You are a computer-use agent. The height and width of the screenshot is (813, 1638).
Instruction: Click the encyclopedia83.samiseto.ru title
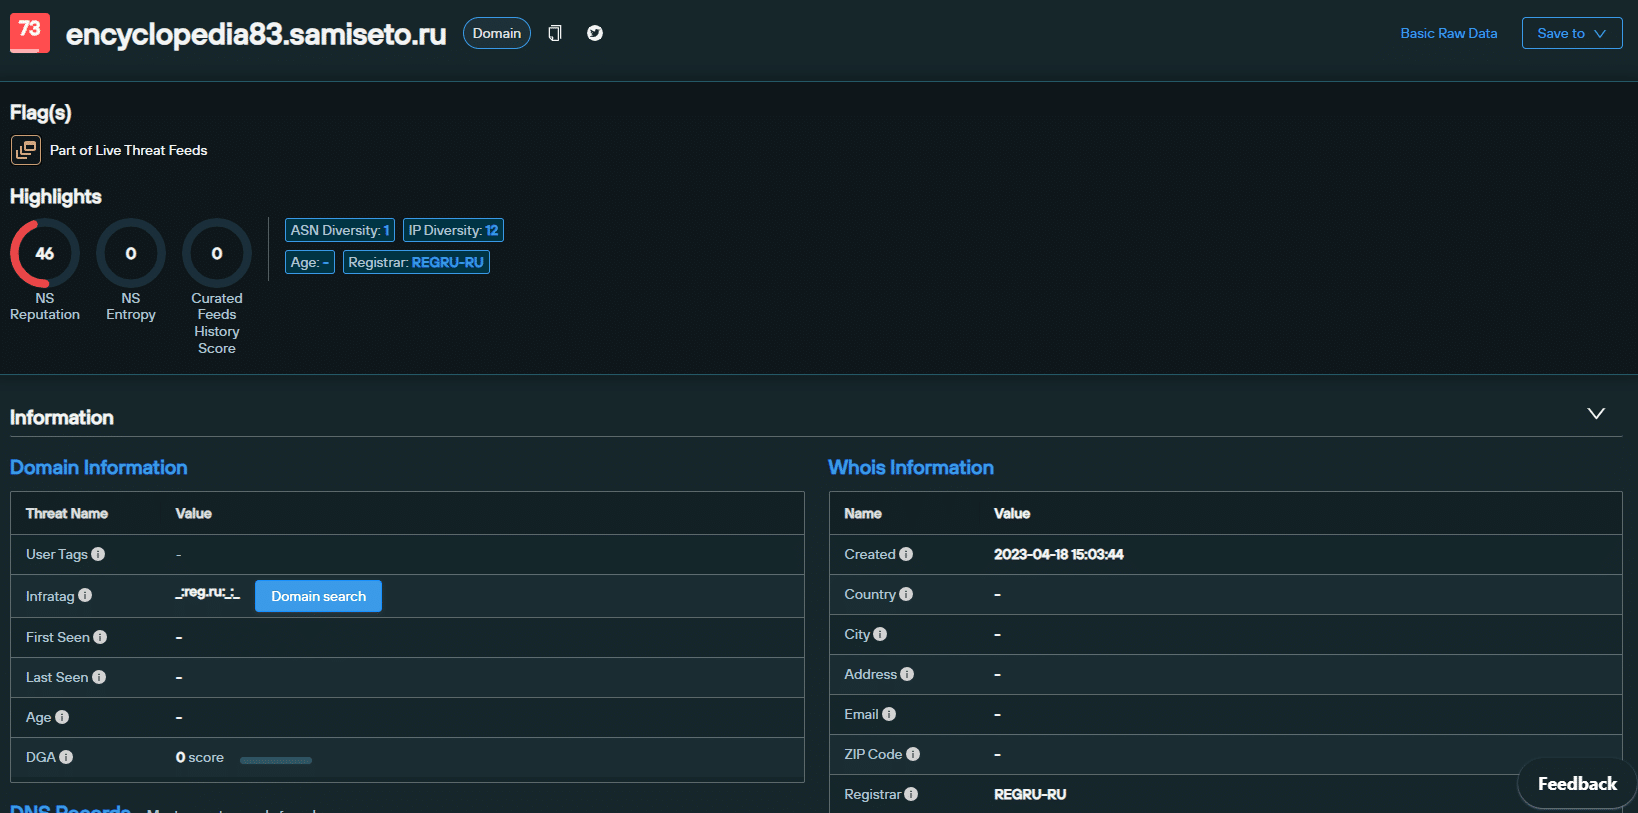click(x=256, y=34)
